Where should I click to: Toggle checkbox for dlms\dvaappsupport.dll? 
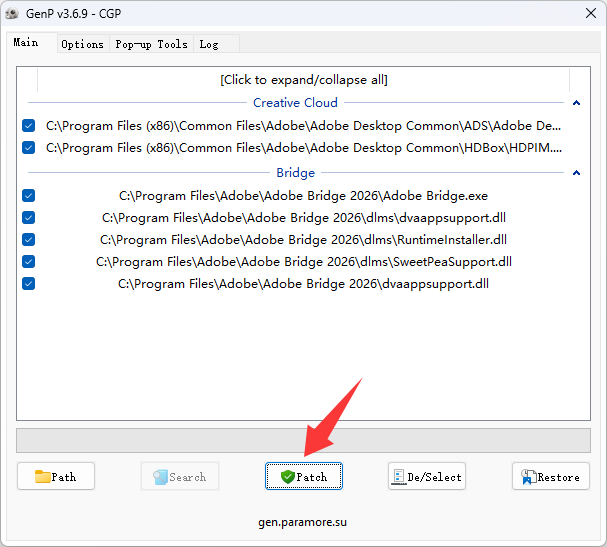tap(29, 218)
